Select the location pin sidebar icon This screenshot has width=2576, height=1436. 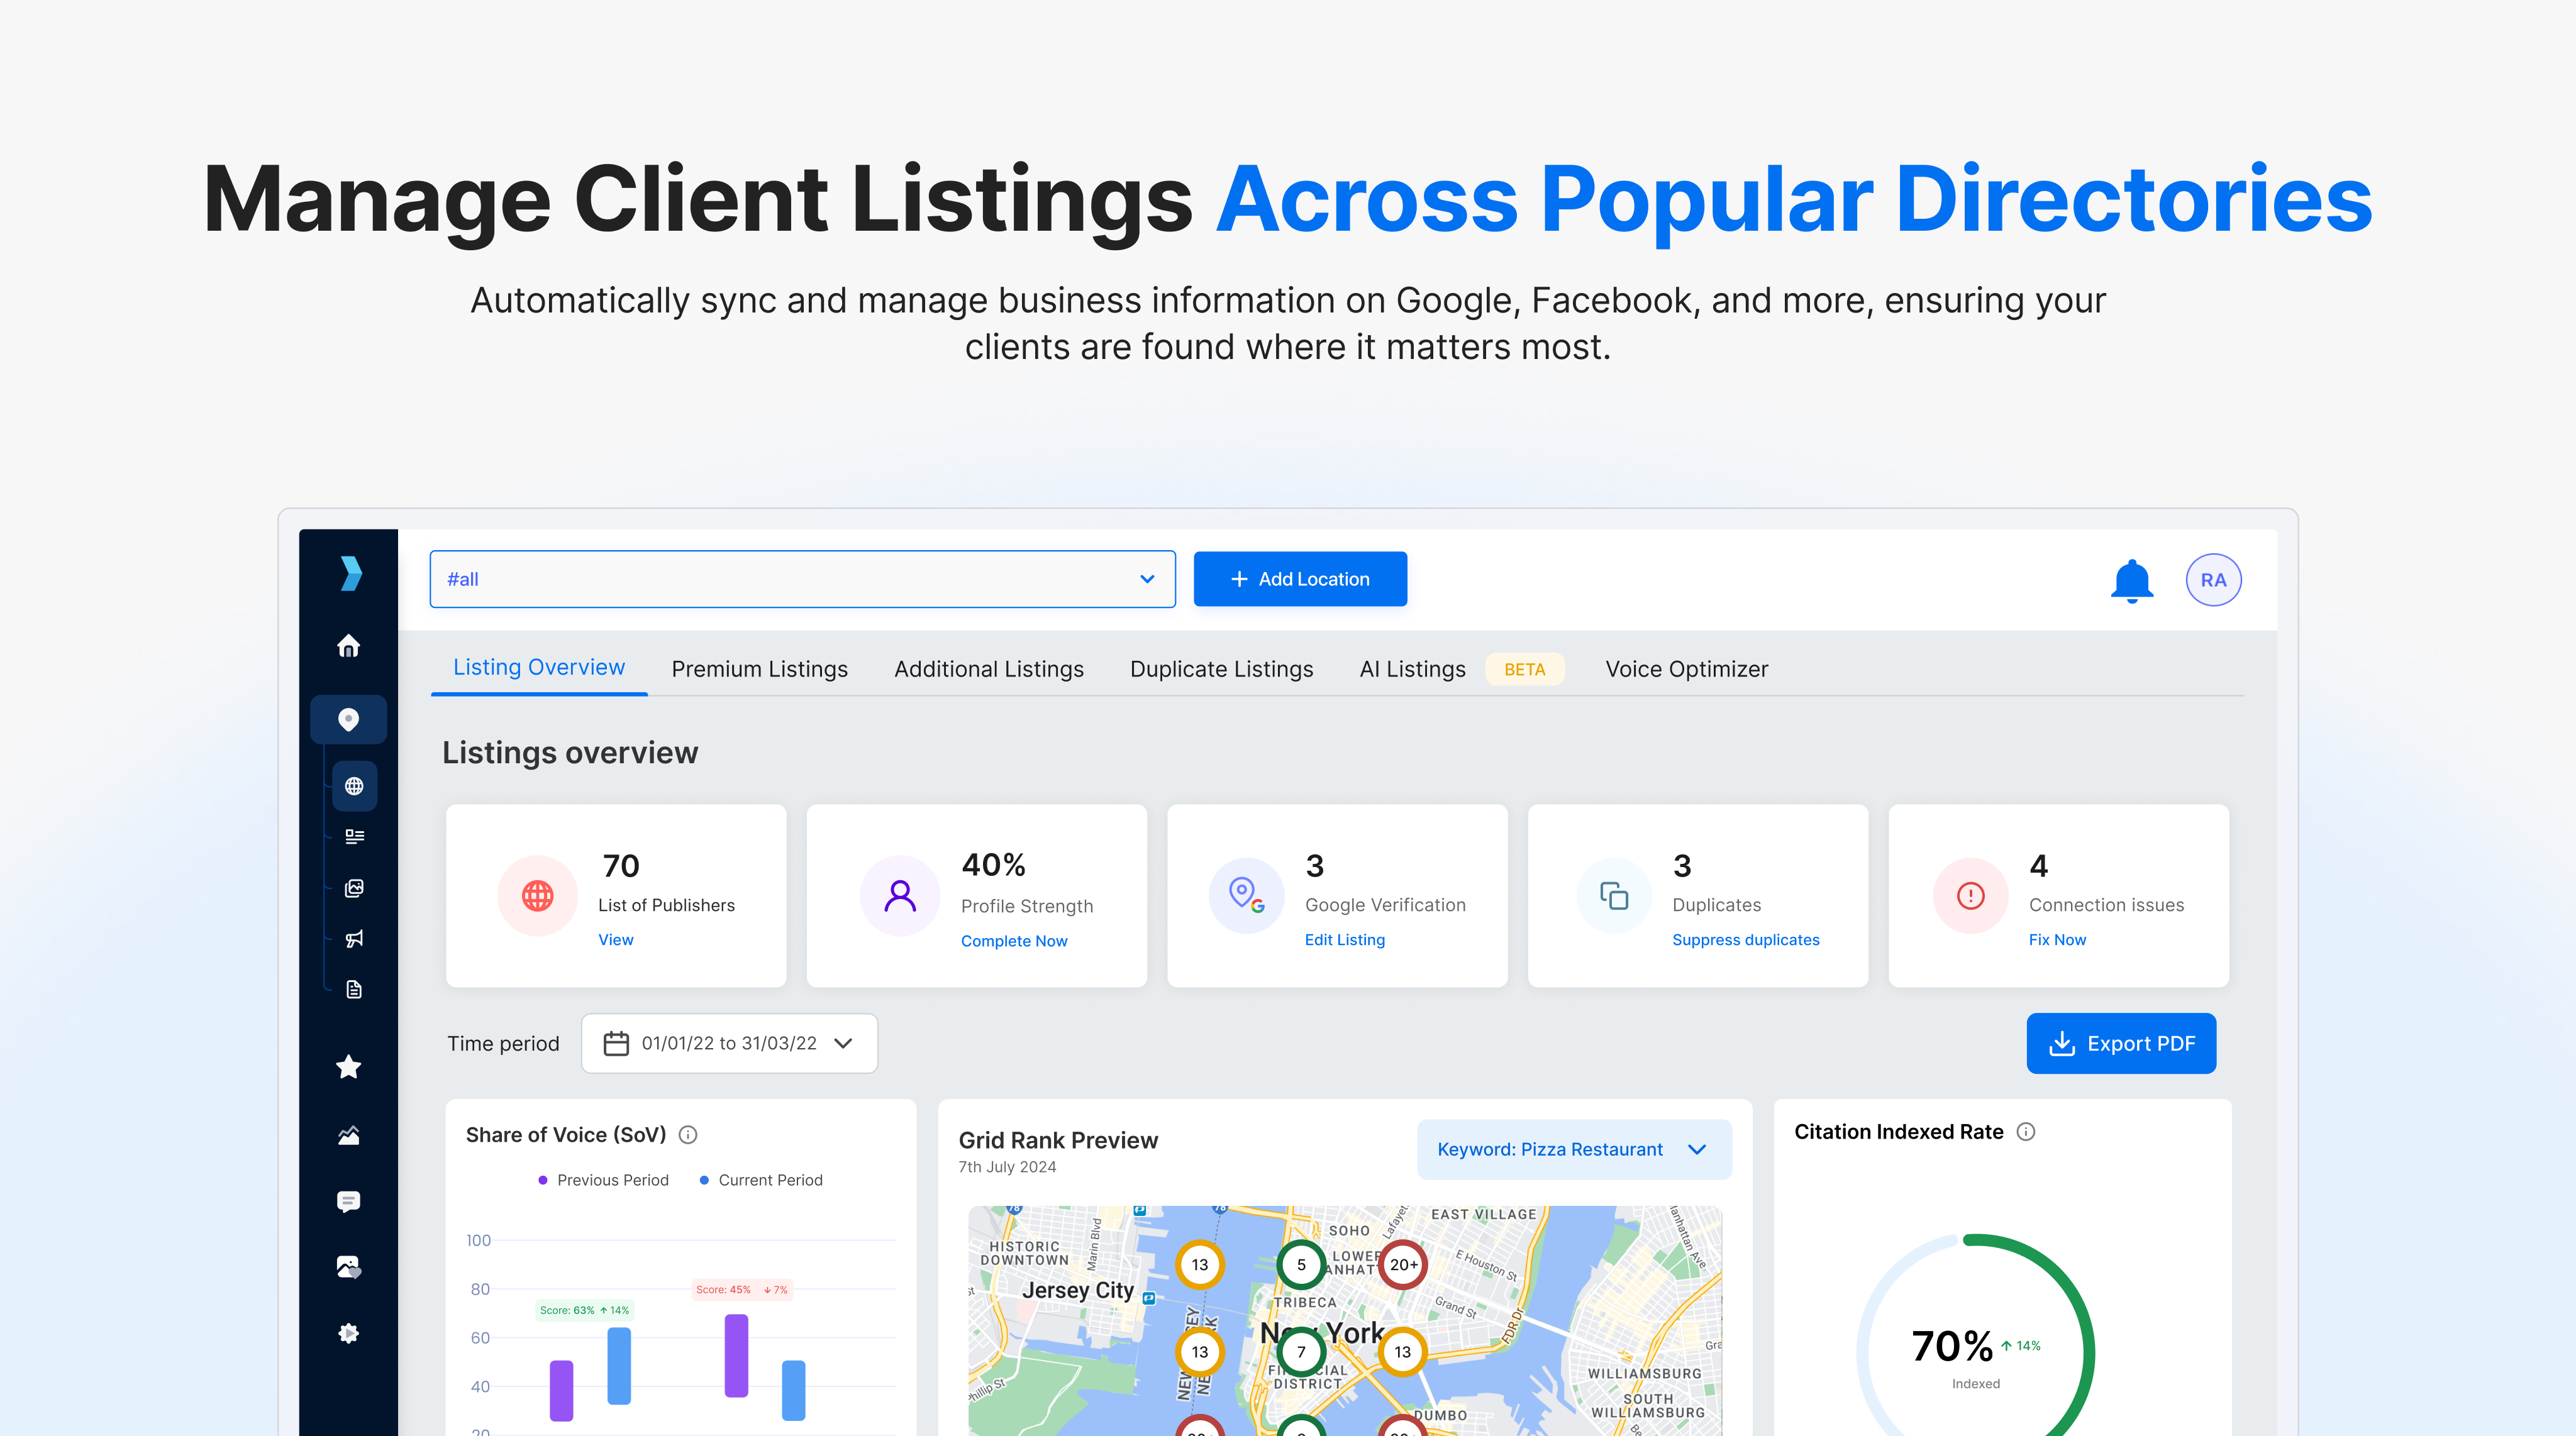(x=348, y=719)
